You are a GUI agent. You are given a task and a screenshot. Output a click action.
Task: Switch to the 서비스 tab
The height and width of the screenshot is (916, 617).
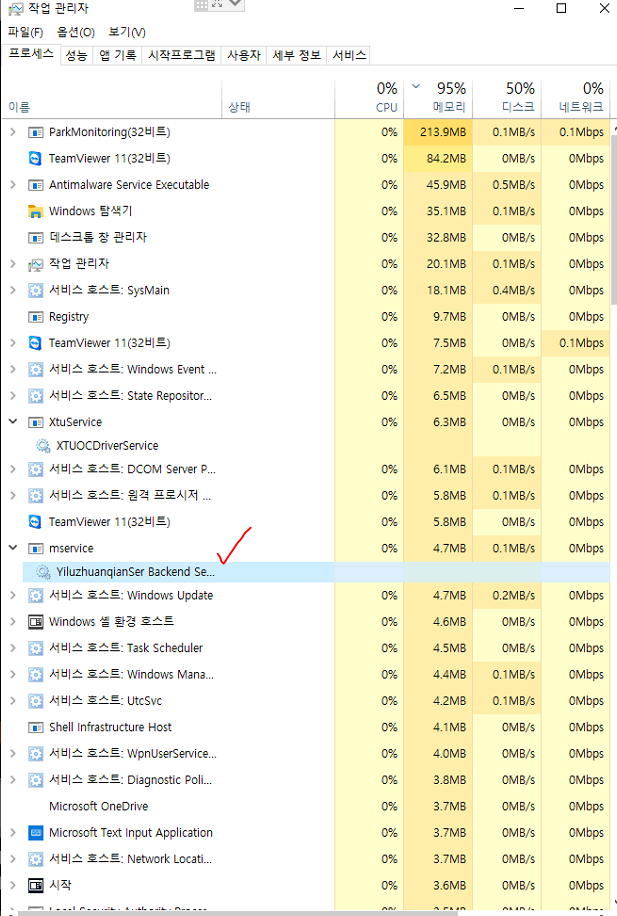coord(349,55)
